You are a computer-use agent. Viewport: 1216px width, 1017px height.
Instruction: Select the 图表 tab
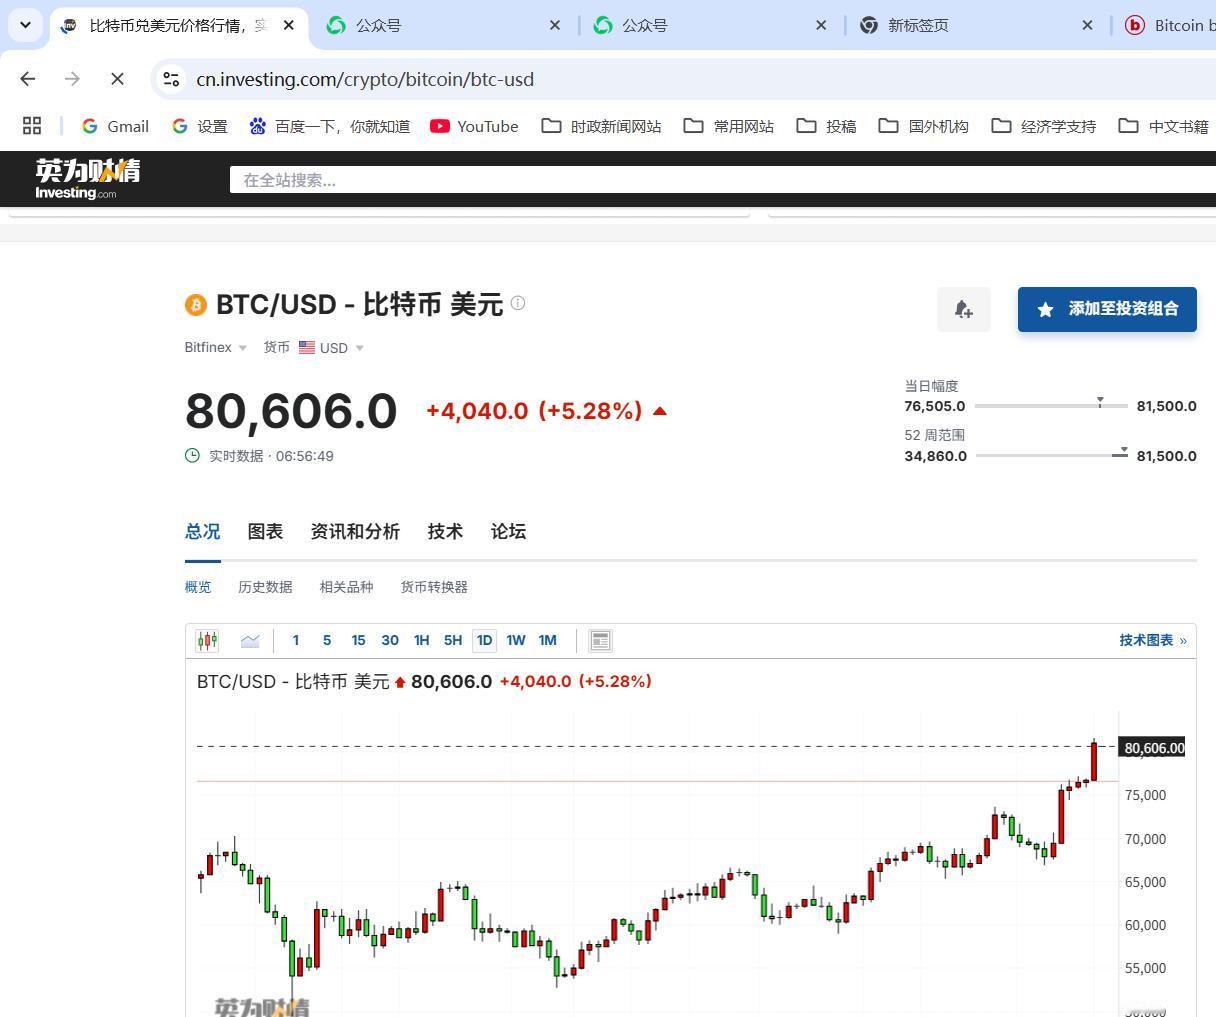click(265, 532)
